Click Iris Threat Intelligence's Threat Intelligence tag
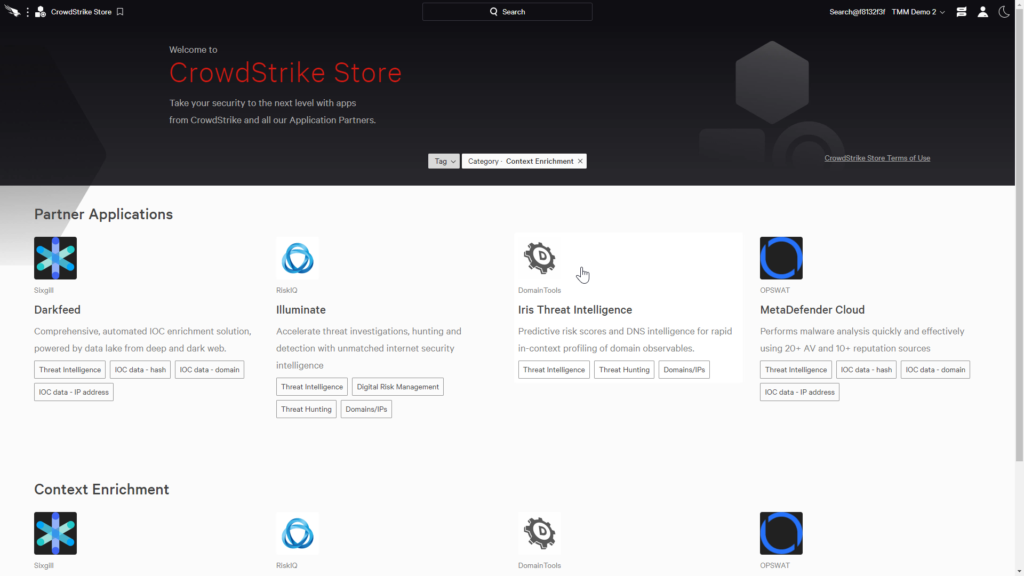 [x=554, y=370]
